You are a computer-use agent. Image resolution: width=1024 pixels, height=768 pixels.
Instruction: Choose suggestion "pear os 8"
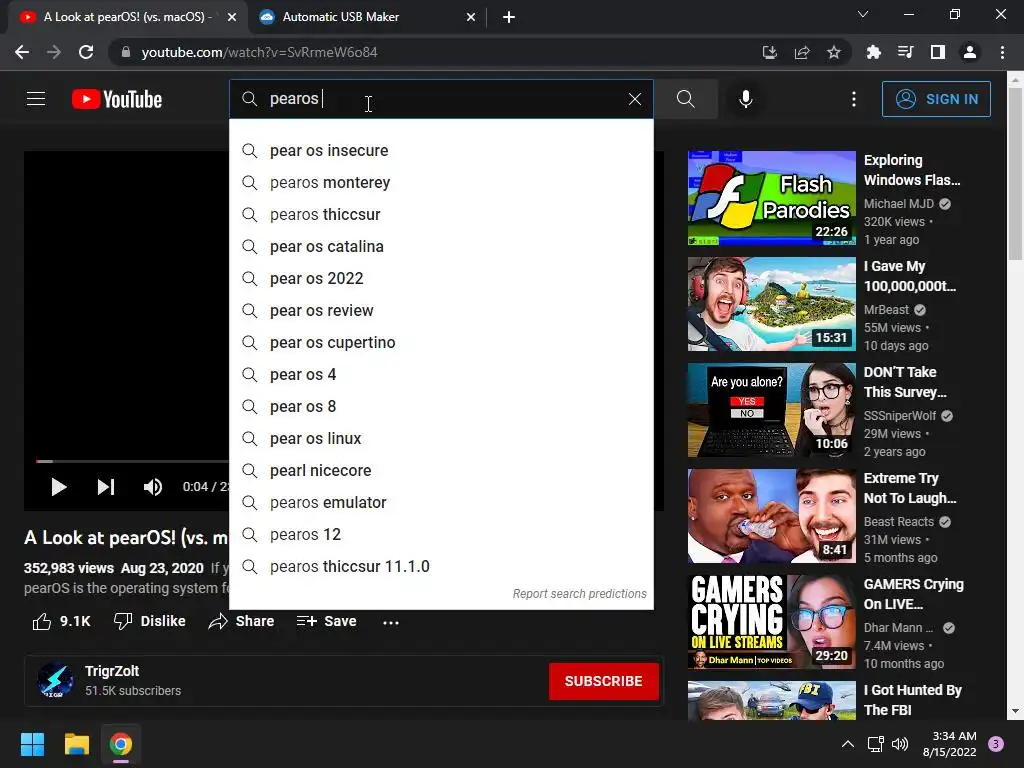click(x=441, y=407)
